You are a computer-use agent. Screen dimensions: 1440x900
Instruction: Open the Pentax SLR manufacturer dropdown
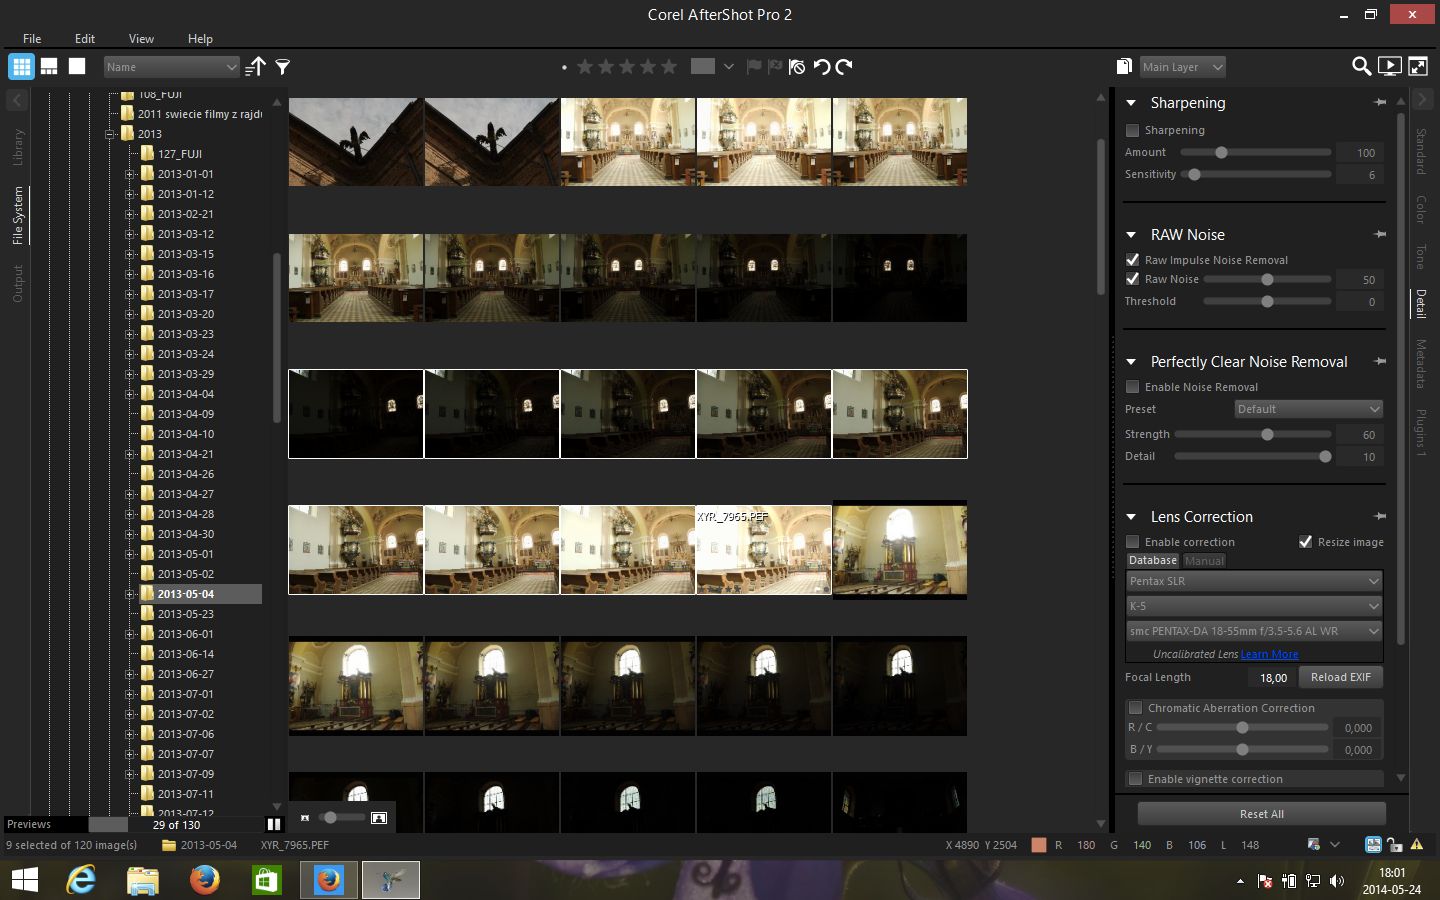pyautogui.click(x=1254, y=581)
